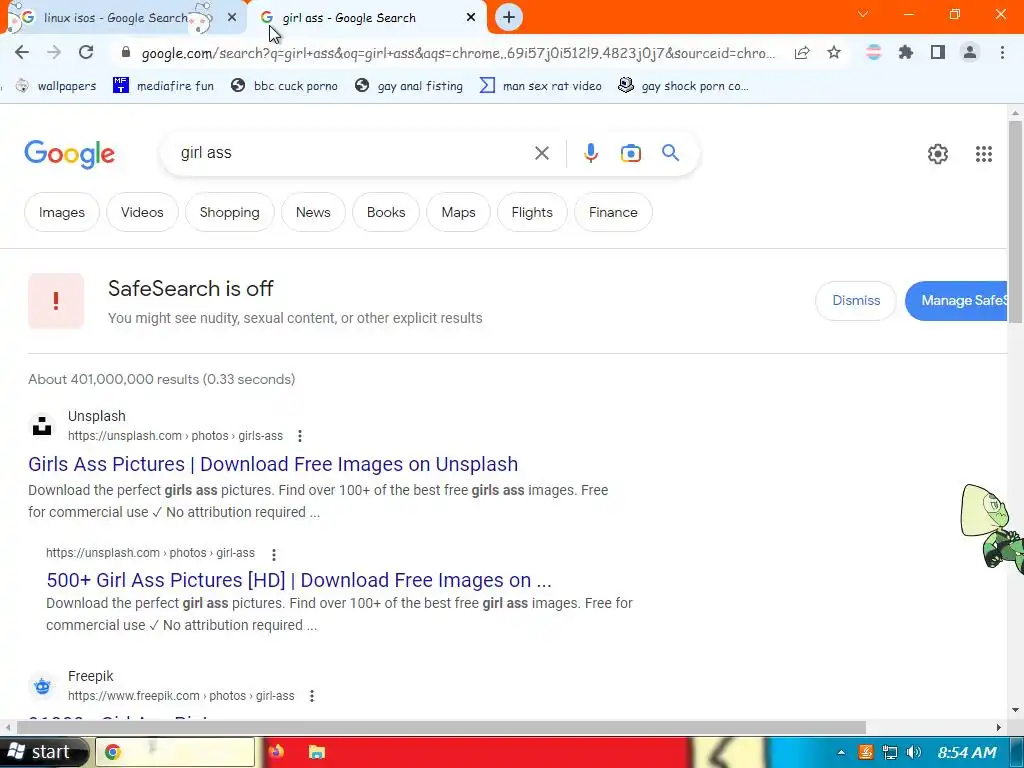Image resolution: width=1024 pixels, height=768 pixels.
Task: Open the volume speaker tray icon
Action: point(914,752)
